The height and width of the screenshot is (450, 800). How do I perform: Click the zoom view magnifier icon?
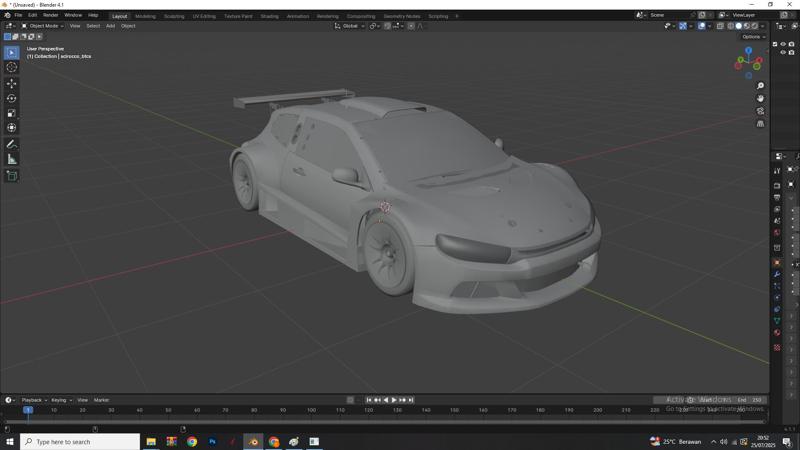(x=760, y=86)
